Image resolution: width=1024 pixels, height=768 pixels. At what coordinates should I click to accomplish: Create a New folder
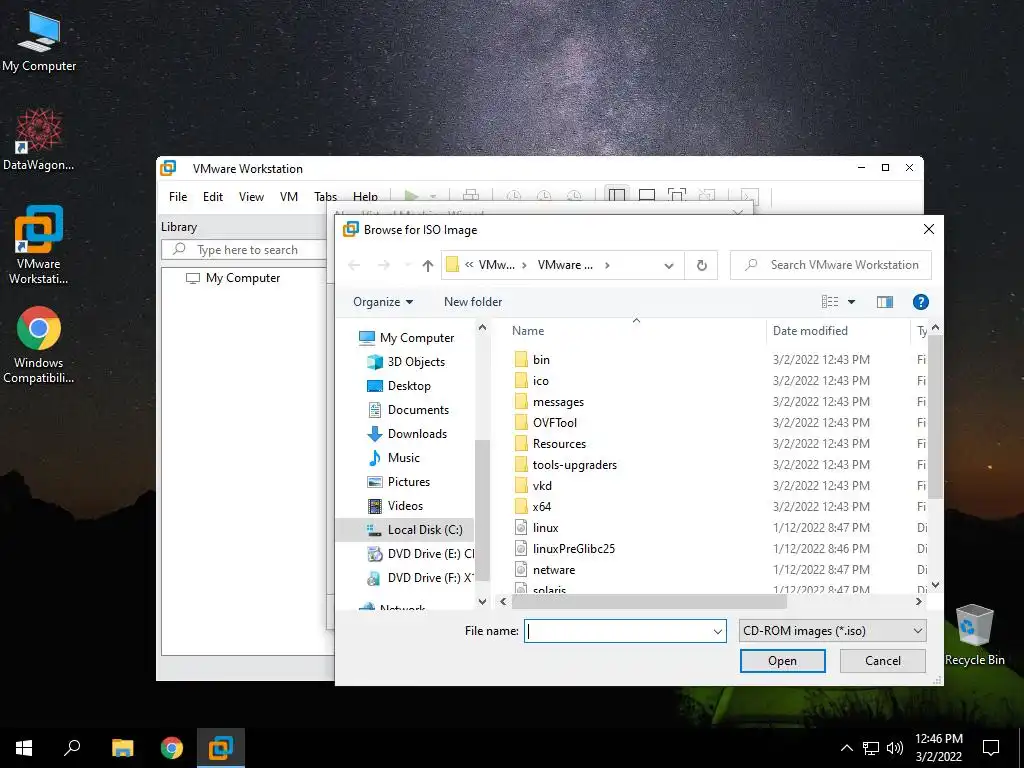[x=473, y=302]
